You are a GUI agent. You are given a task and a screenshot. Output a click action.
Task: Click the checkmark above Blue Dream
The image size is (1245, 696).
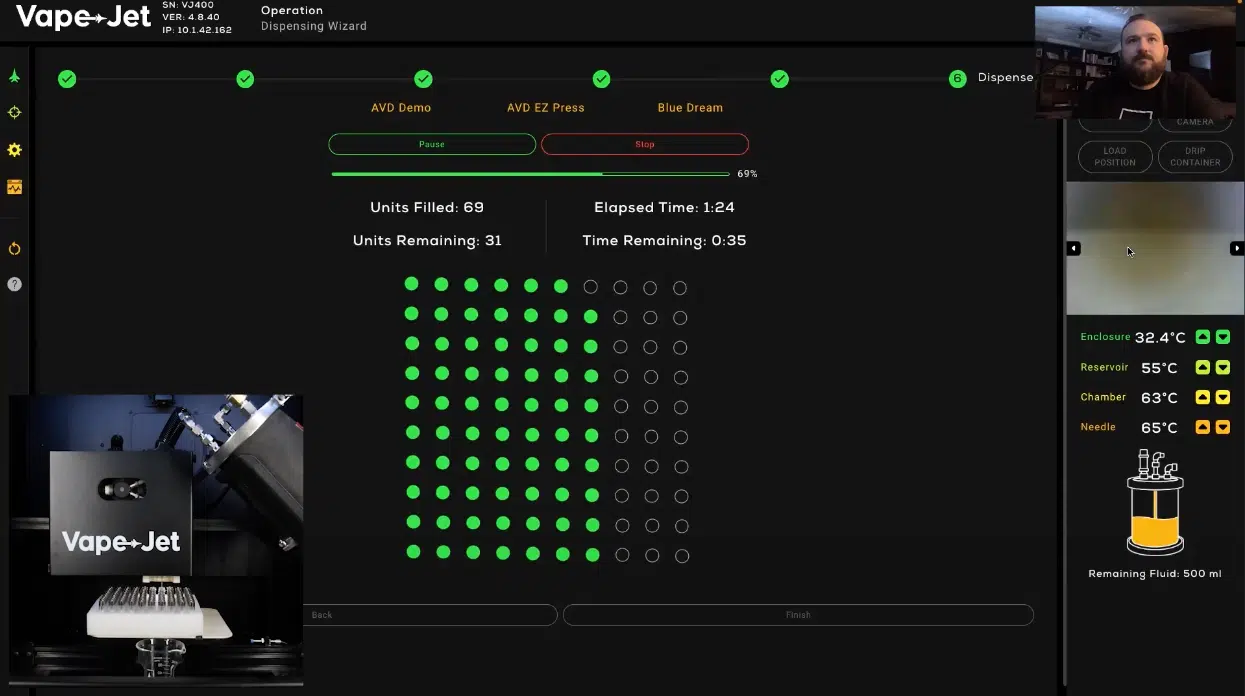pyautogui.click(x=779, y=79)
